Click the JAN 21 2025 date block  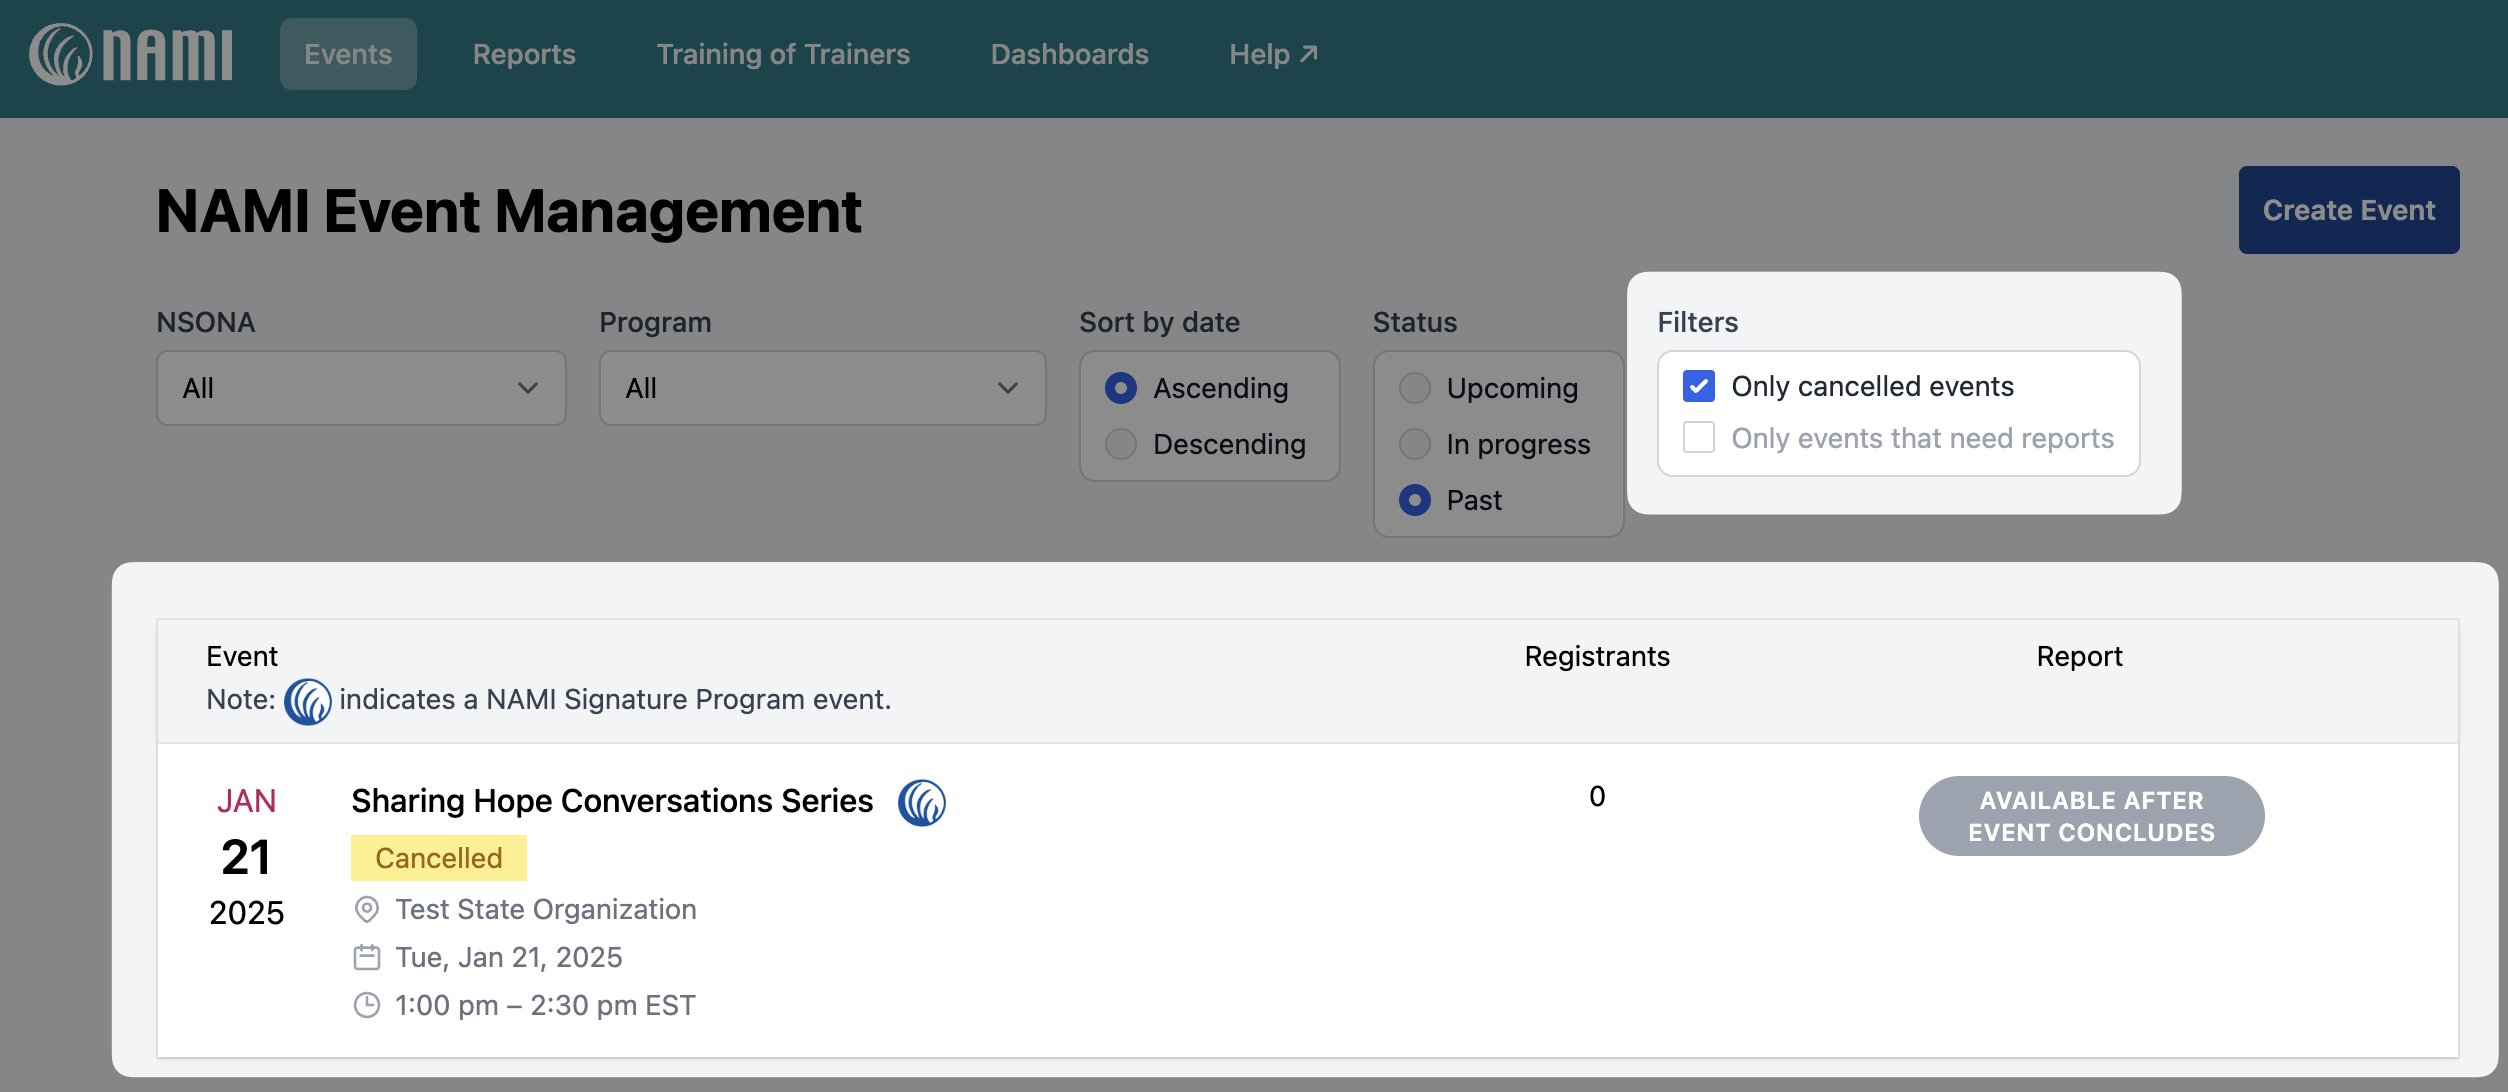[x=246, y=857]
